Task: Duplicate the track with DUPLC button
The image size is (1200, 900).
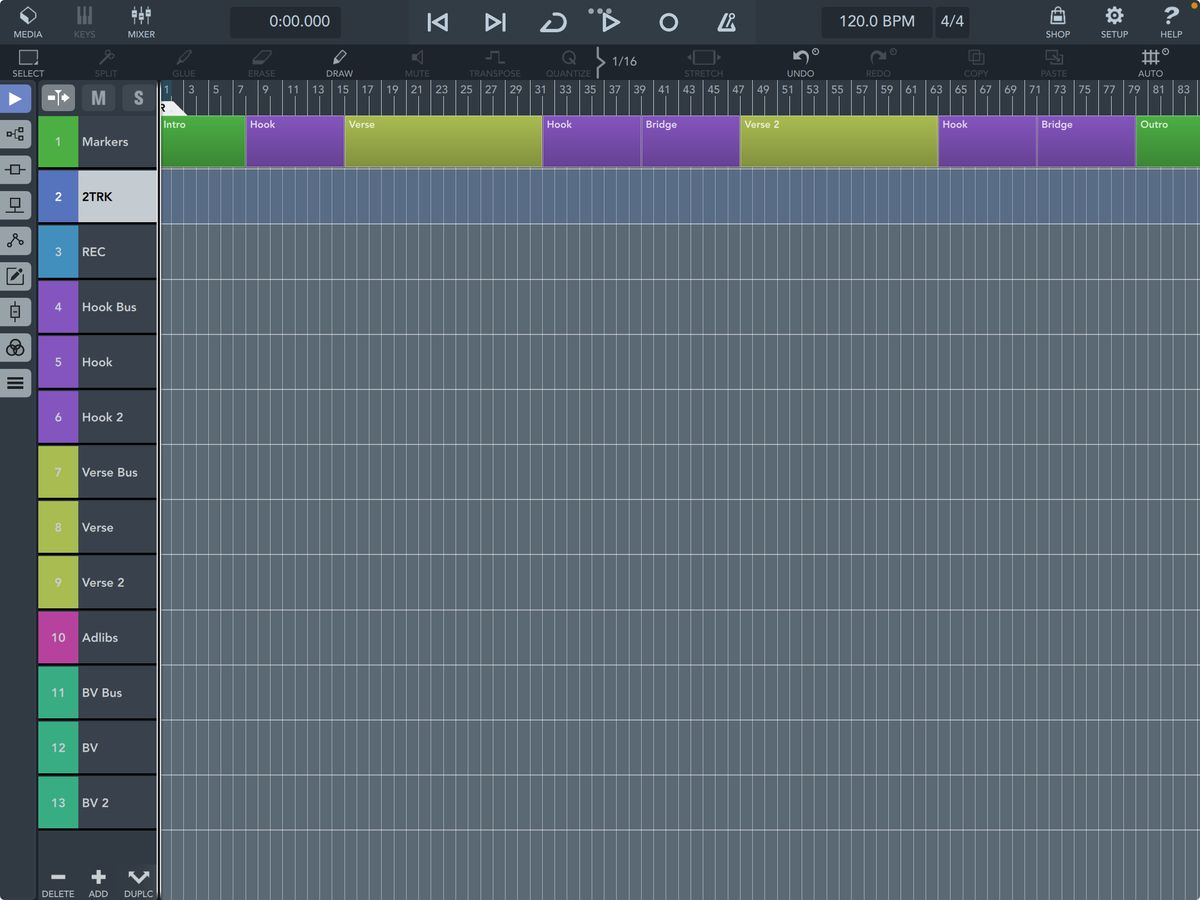Action: pyautogui.click(x=138, y=883)
